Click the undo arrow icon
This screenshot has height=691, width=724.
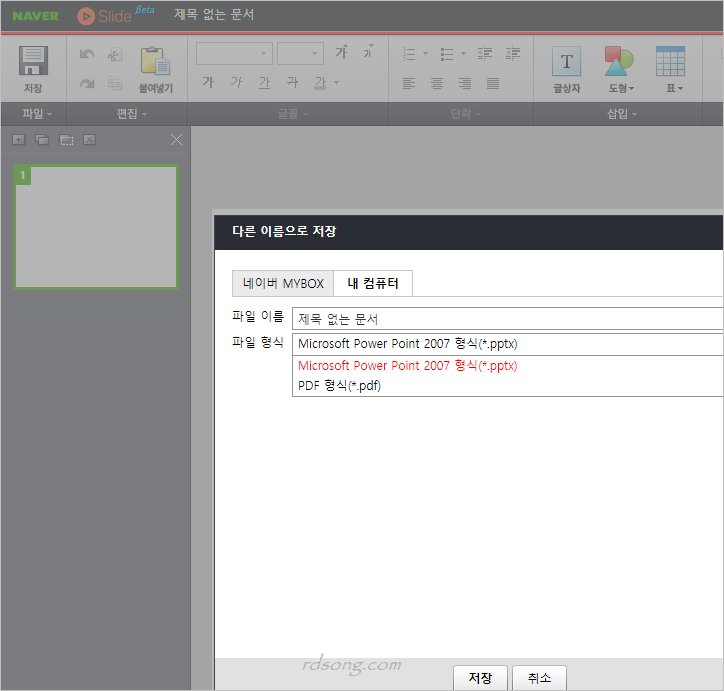87,53
